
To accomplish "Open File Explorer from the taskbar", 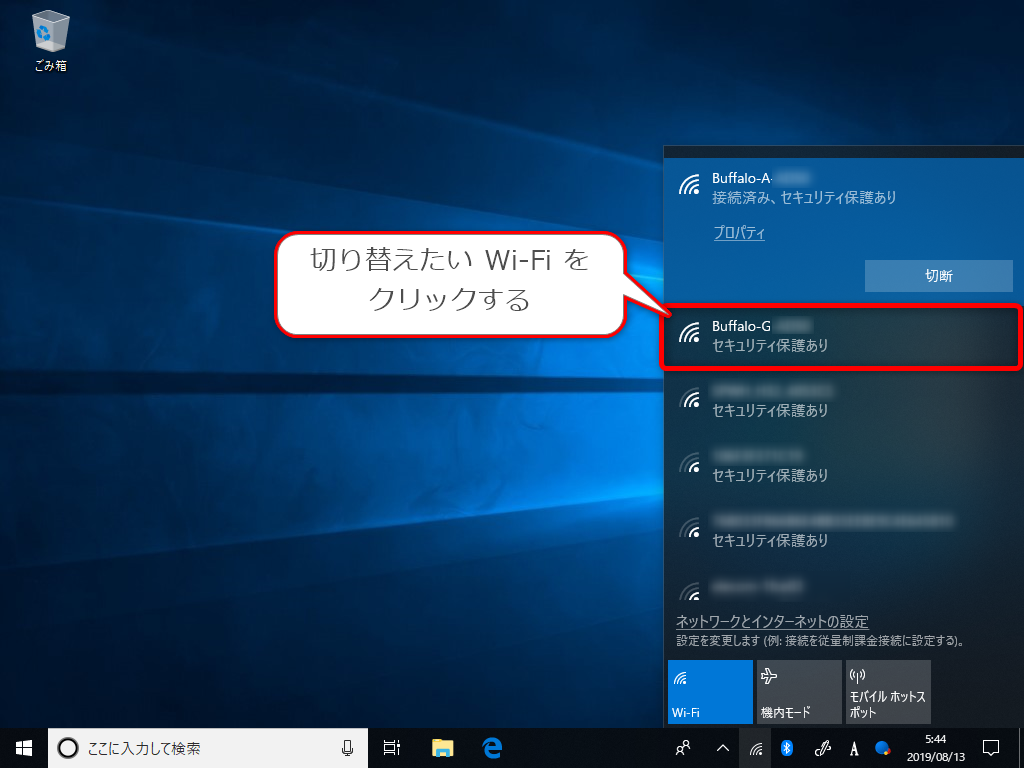I will (441, 747).
